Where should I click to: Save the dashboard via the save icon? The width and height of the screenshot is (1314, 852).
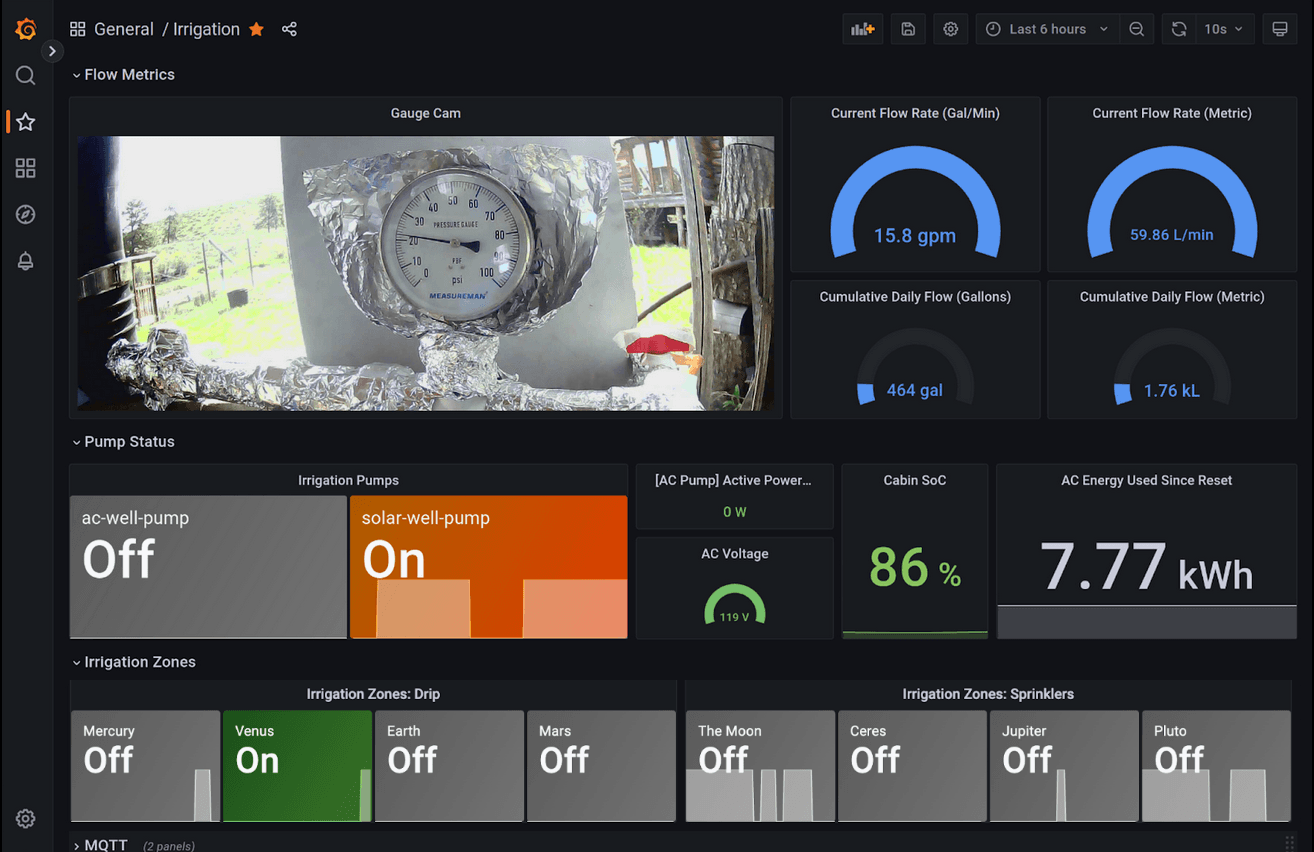pyautogui.click(x=907, y=28)
